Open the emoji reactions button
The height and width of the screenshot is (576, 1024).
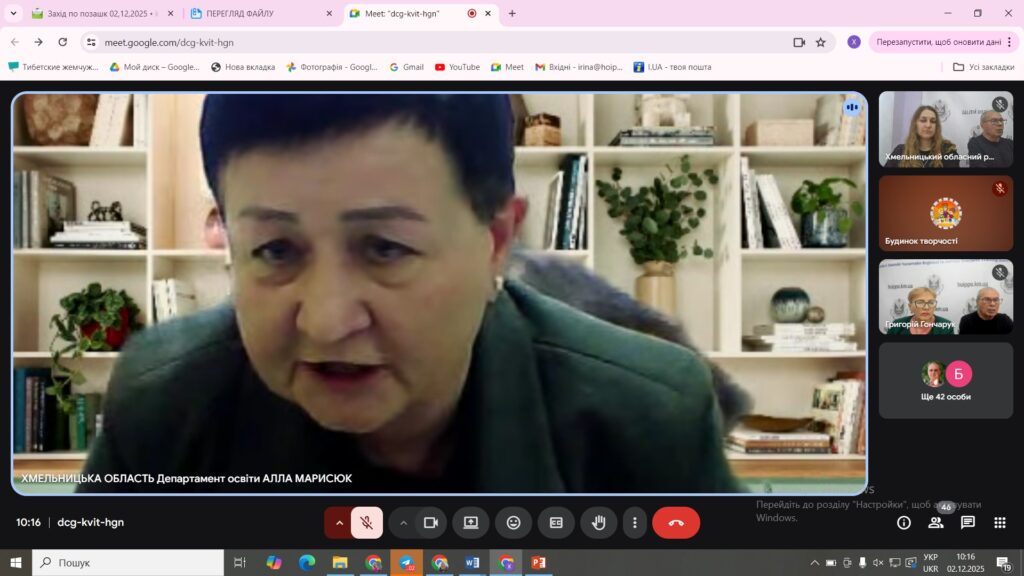point(513,522)
